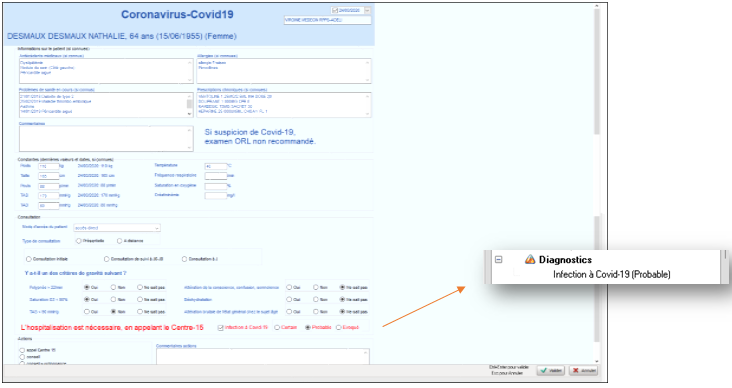This screenshot has width=732, height=388.
Task: Click the Pouls input field
Action: point(49,186)
